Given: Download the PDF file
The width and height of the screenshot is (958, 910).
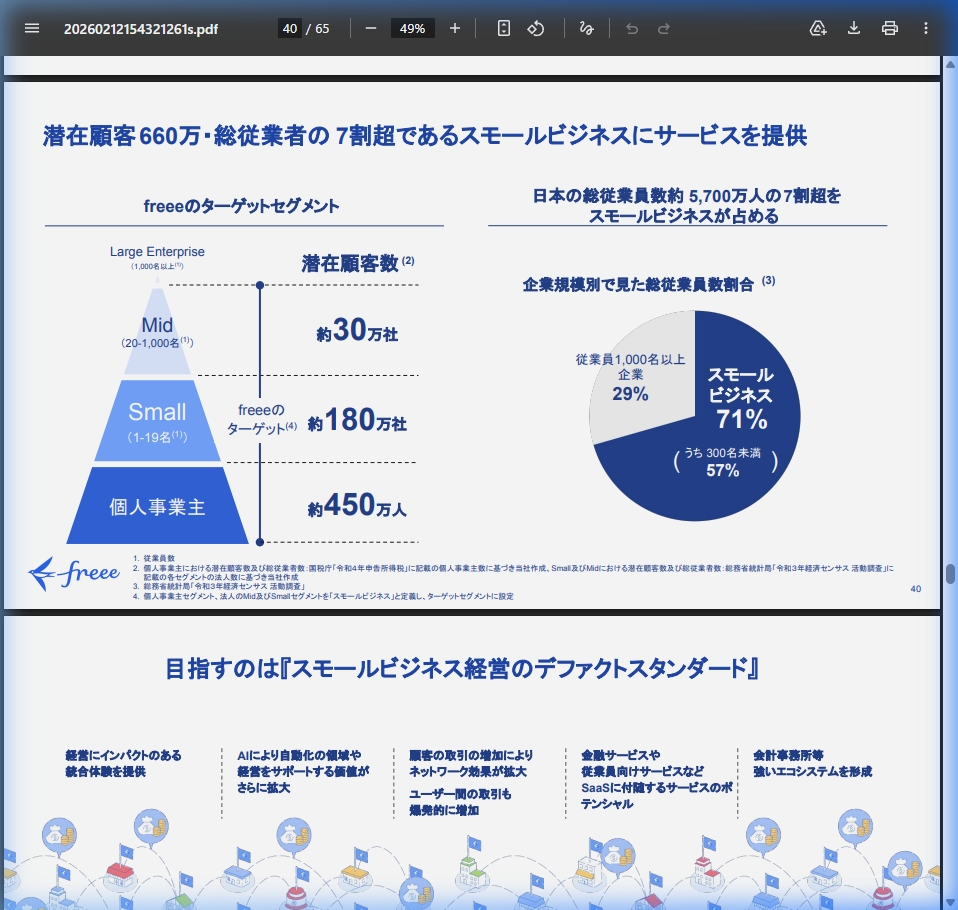Looking at the screenshot, I should (854, 28).
